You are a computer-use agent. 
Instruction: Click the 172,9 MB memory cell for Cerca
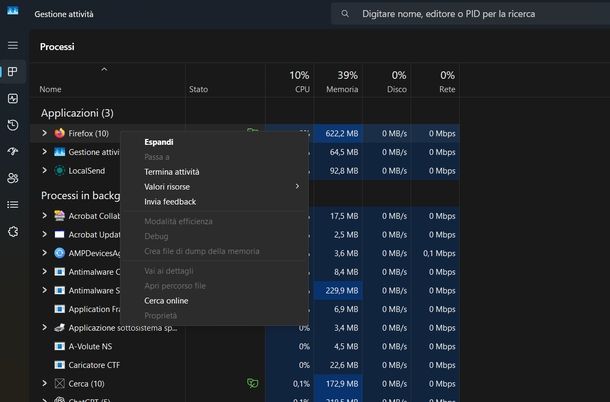click(339, 384)
